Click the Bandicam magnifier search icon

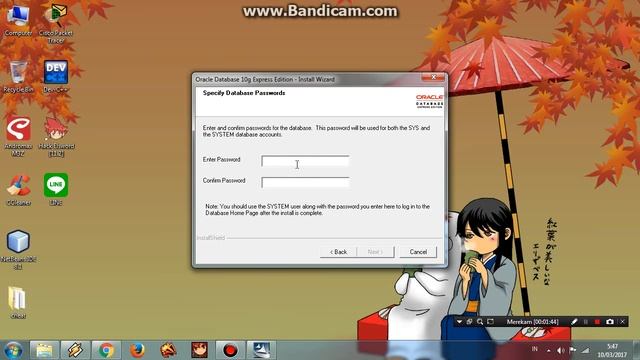tap(480, 322)
